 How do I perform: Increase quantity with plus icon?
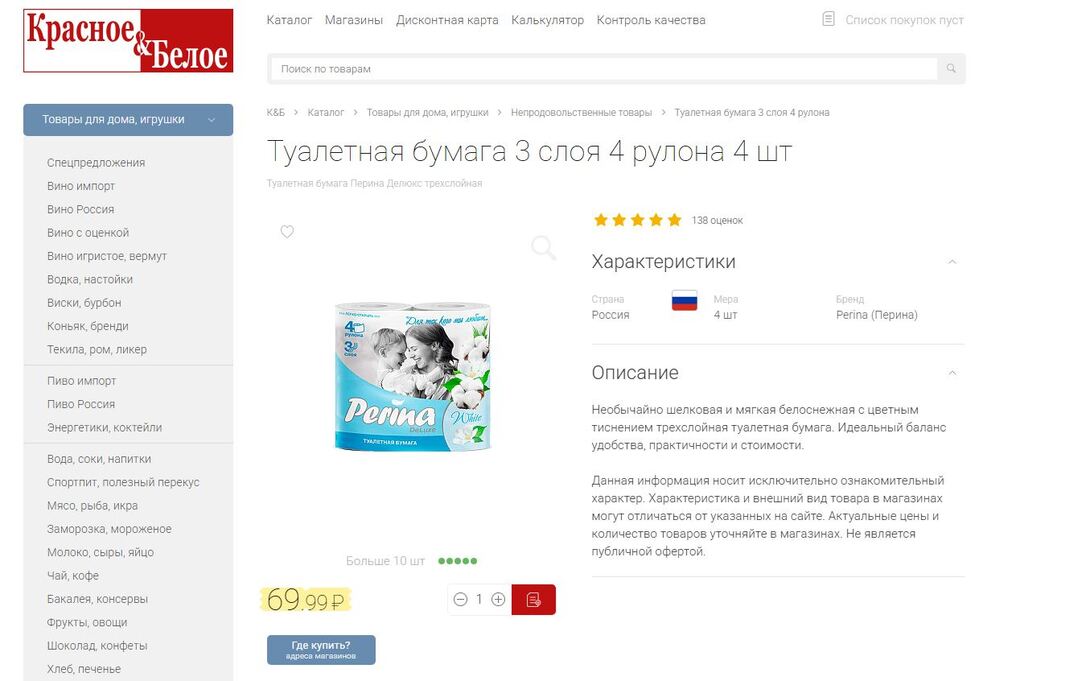pyautogui.click(x=498, y=599)
